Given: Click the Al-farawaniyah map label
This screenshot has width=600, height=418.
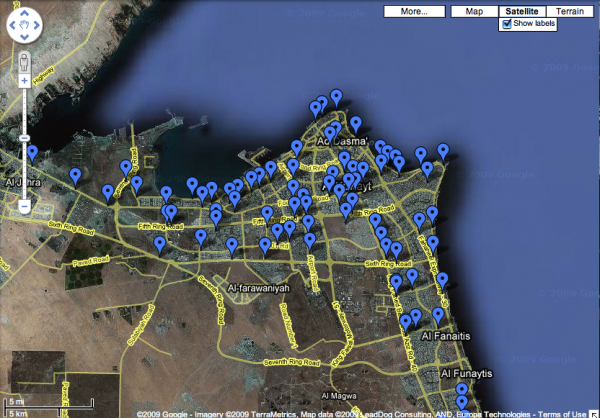Looking at the screenshot, I should (259, 288).
